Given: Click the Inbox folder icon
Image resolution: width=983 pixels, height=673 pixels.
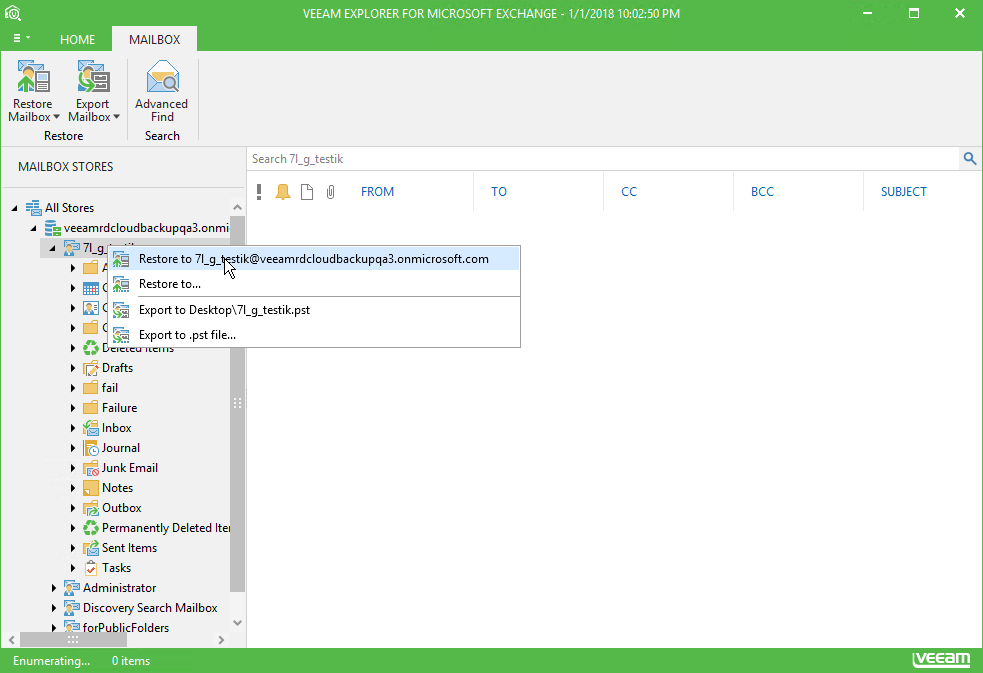Looking at the screenshot, I should tap(91, 428).
